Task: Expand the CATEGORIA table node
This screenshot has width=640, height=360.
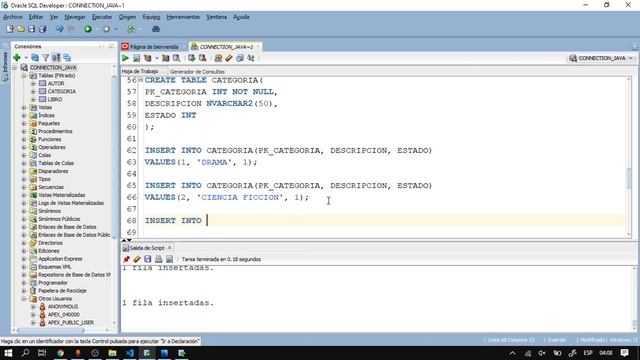Action: 33,91
